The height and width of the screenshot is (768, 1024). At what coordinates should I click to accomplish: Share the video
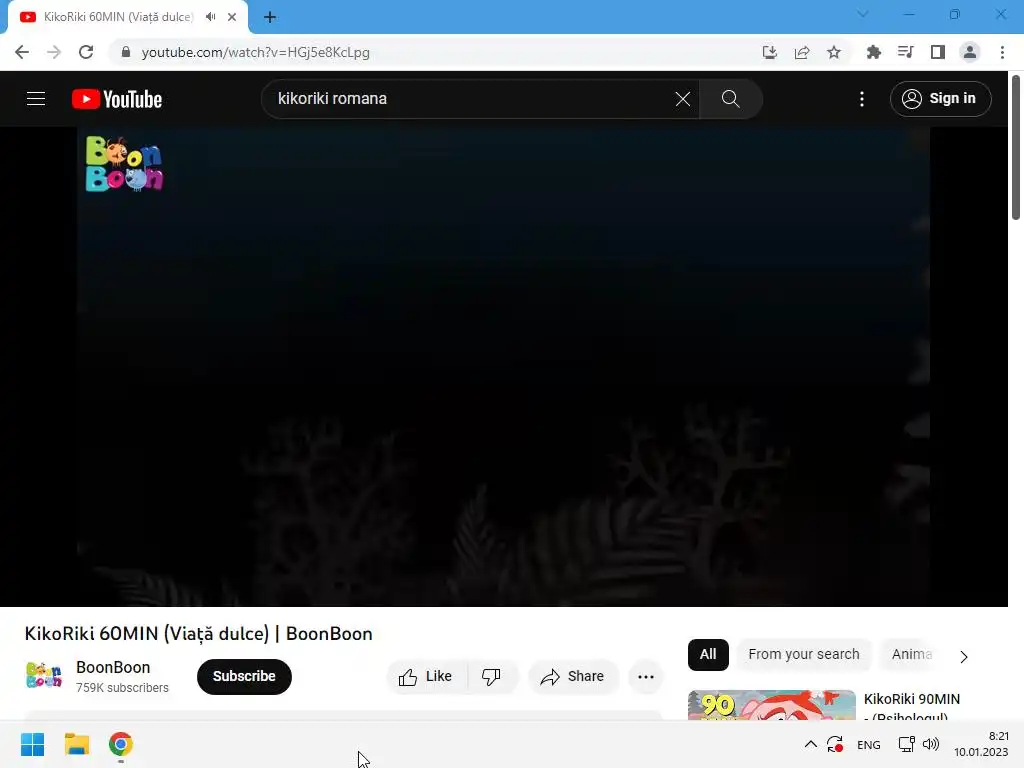point(573,677)
